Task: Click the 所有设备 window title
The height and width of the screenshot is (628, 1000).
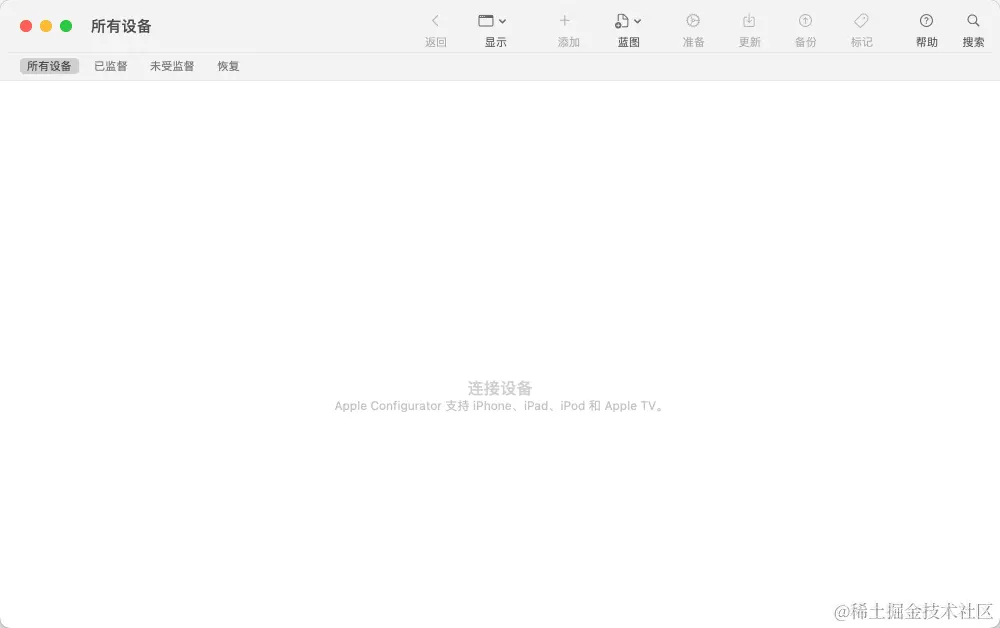Action: 121,26
